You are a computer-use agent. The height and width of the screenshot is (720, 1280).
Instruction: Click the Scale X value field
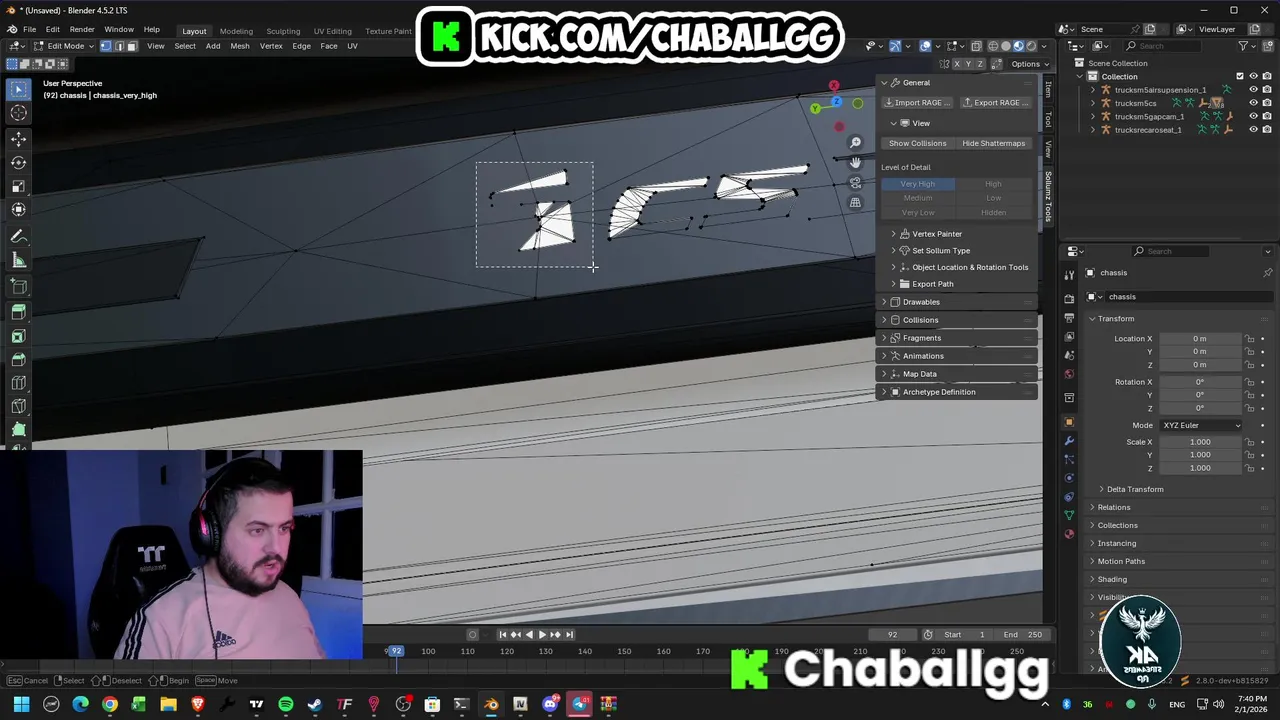(1199, 442)
